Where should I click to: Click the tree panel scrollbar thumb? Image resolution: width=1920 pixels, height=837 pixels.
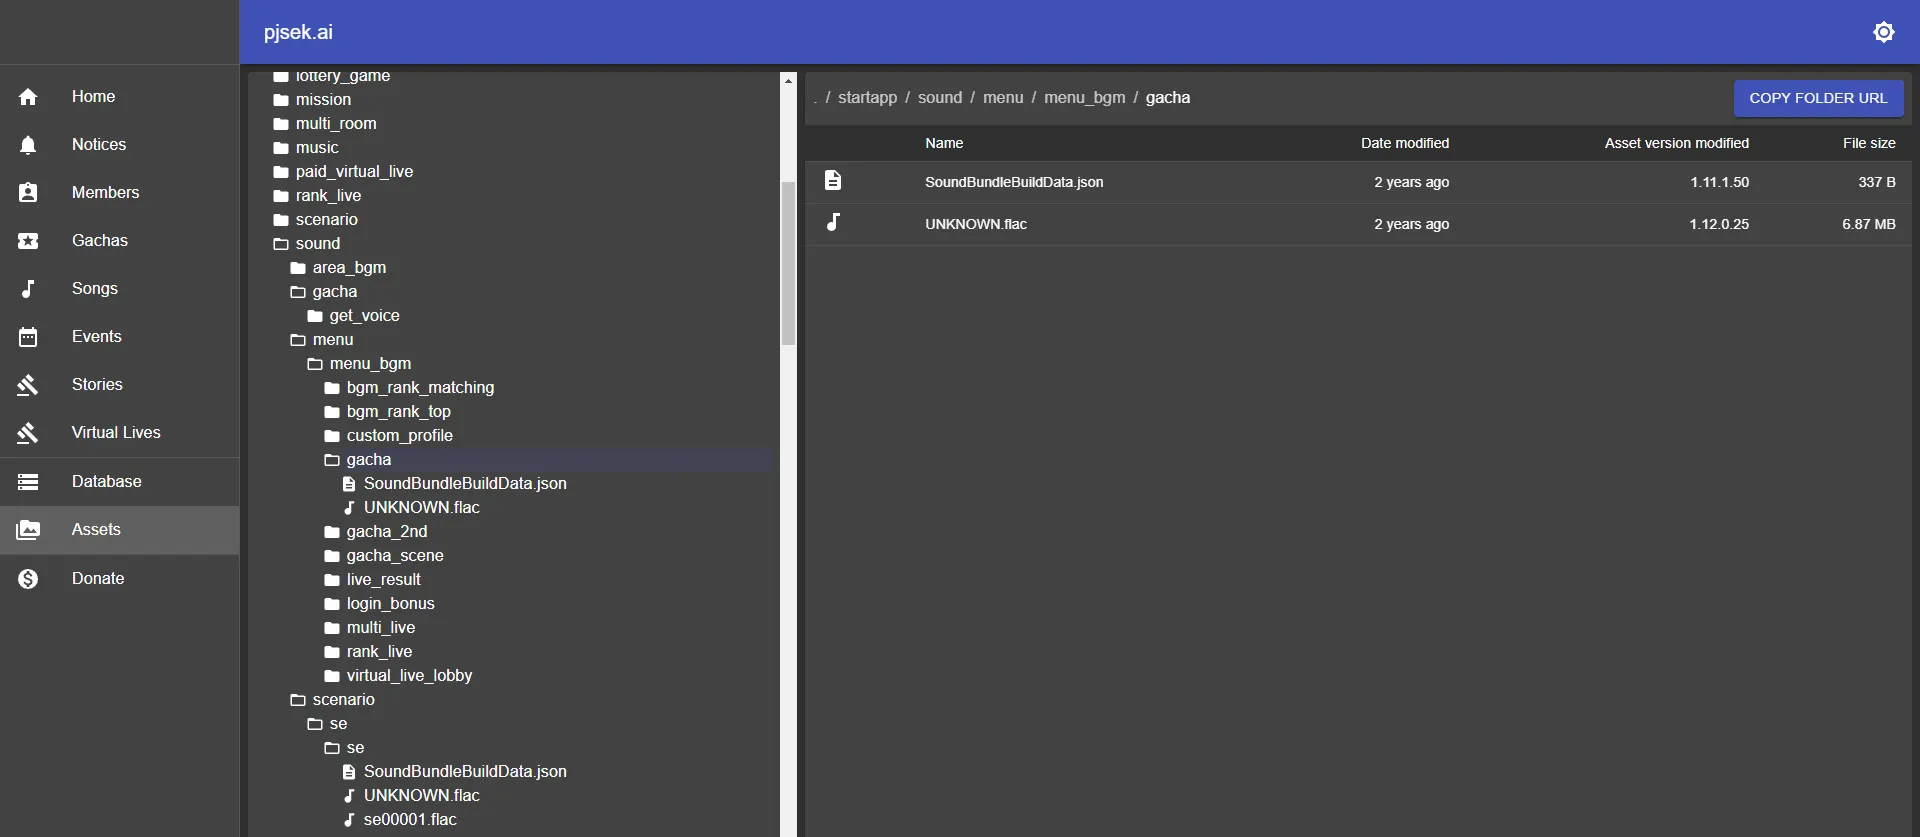coord(788,262)
